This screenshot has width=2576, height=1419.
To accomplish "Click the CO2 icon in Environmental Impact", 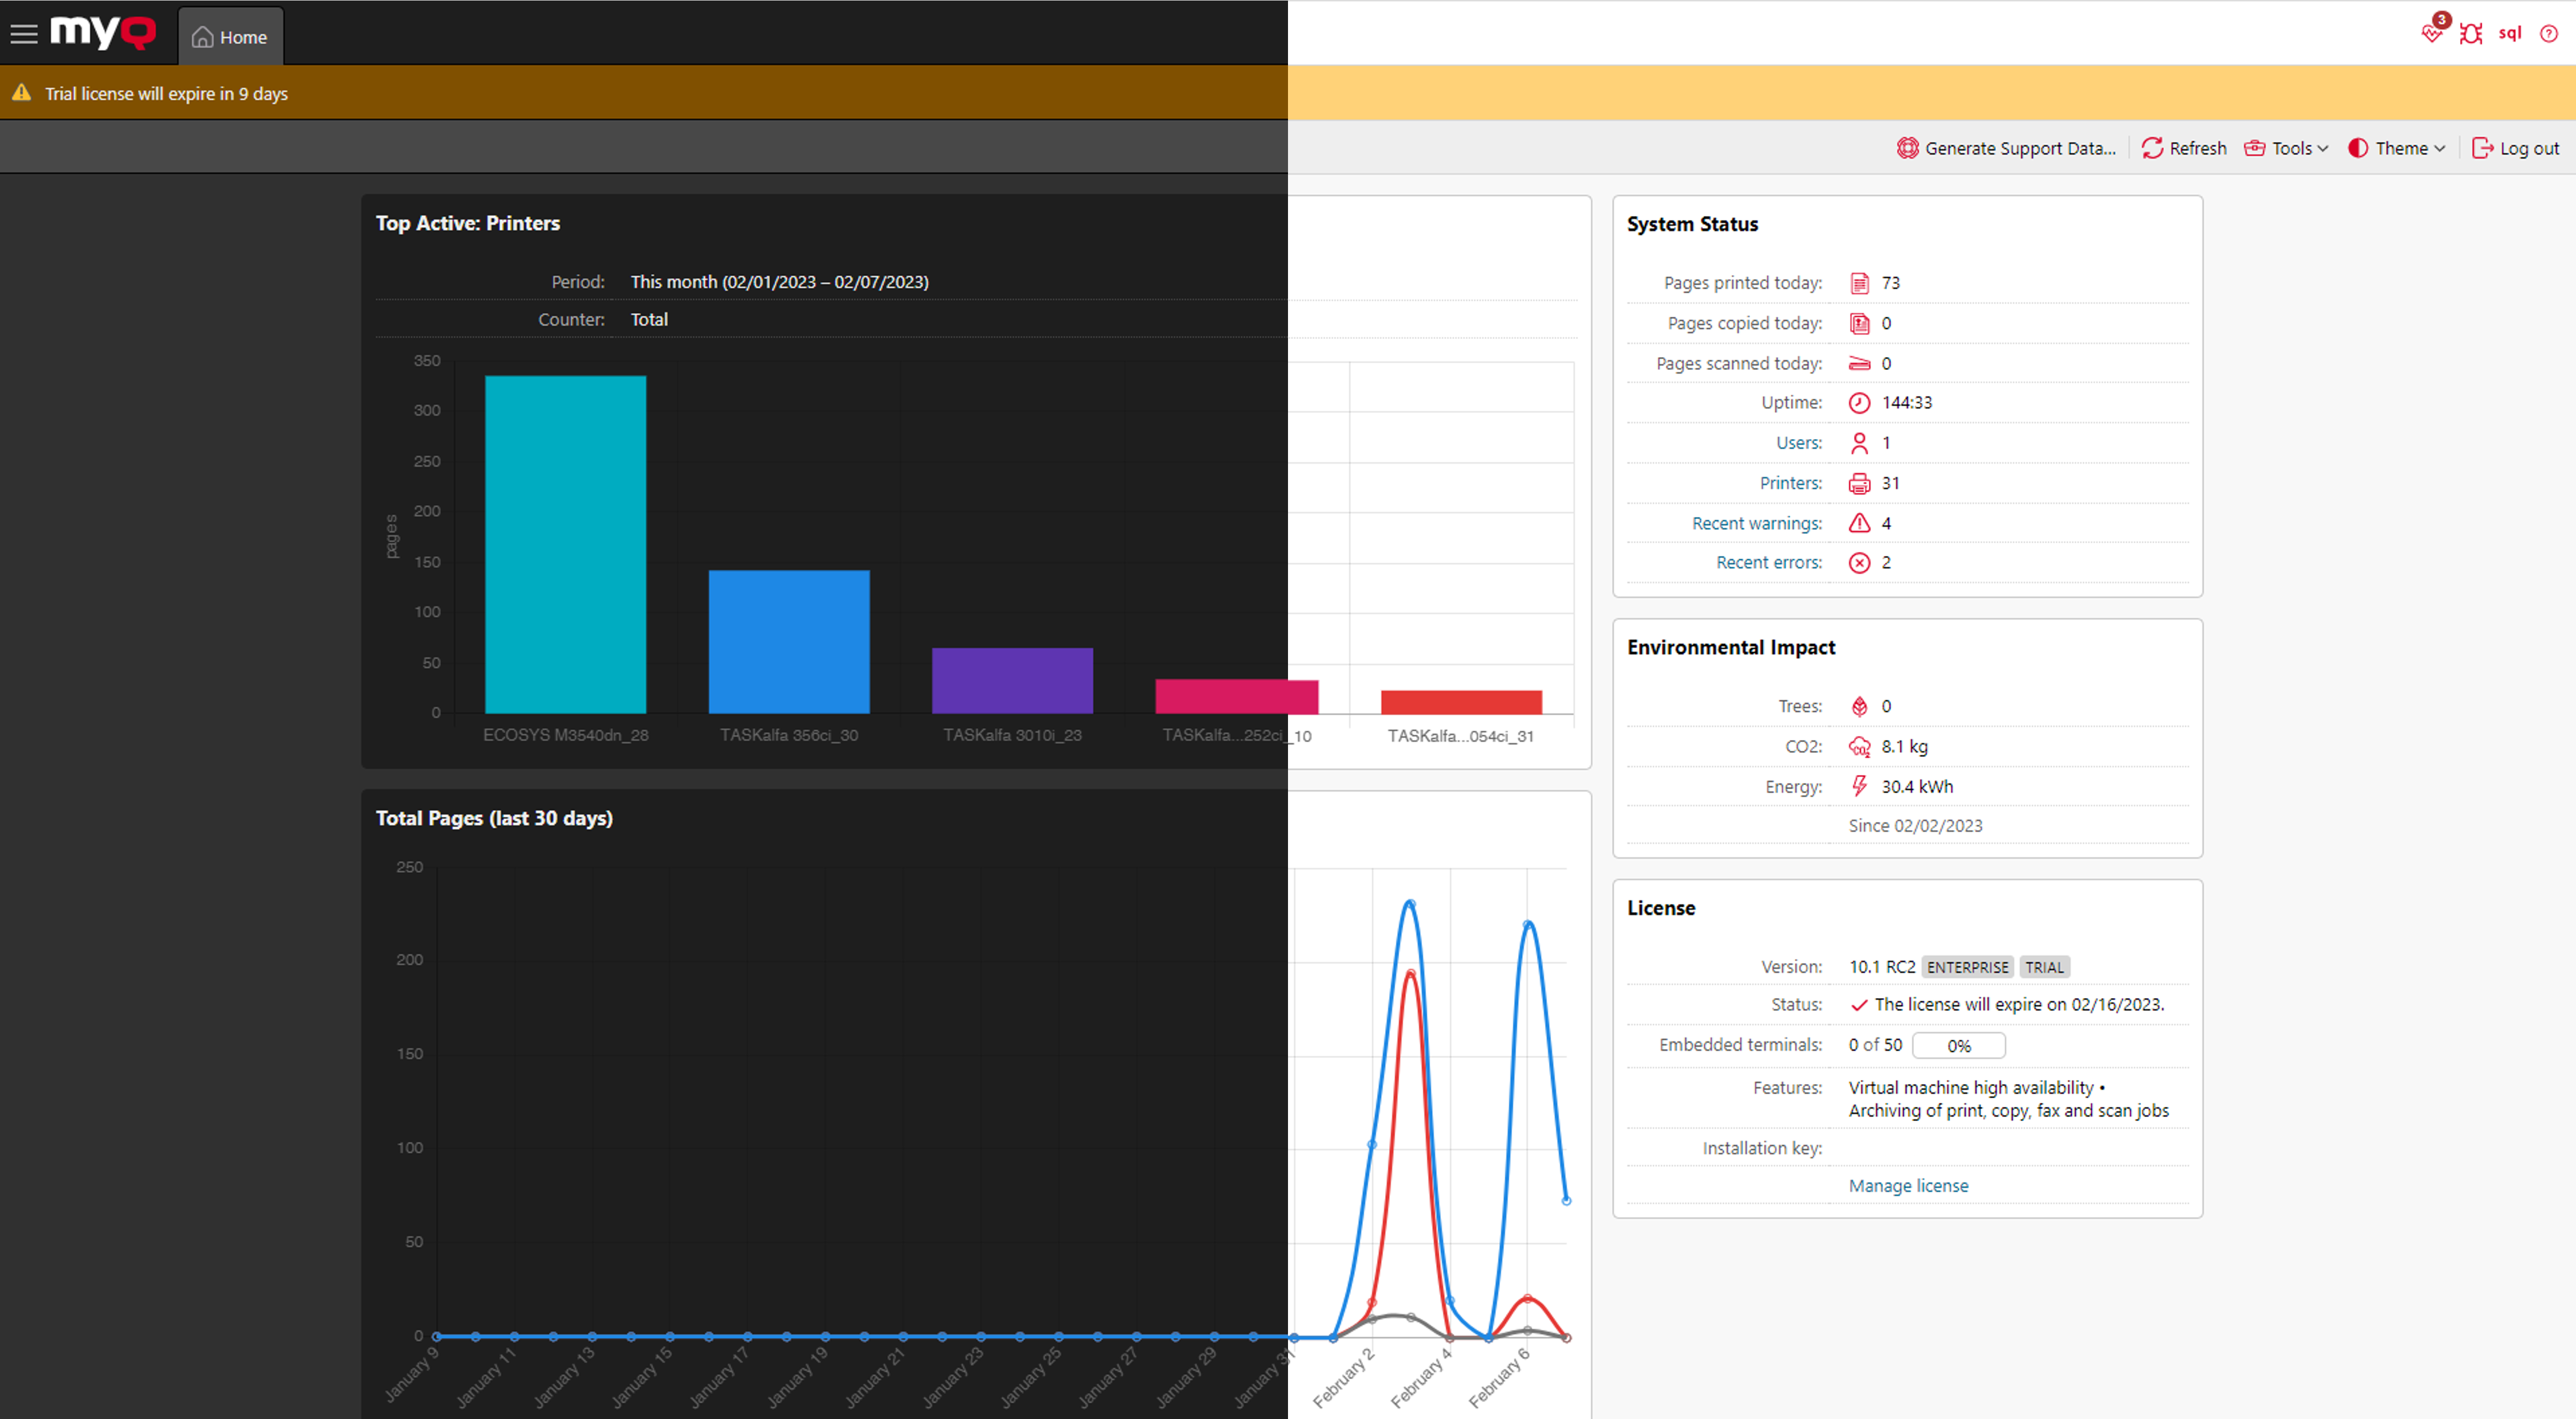I will tap(1859, 746).
